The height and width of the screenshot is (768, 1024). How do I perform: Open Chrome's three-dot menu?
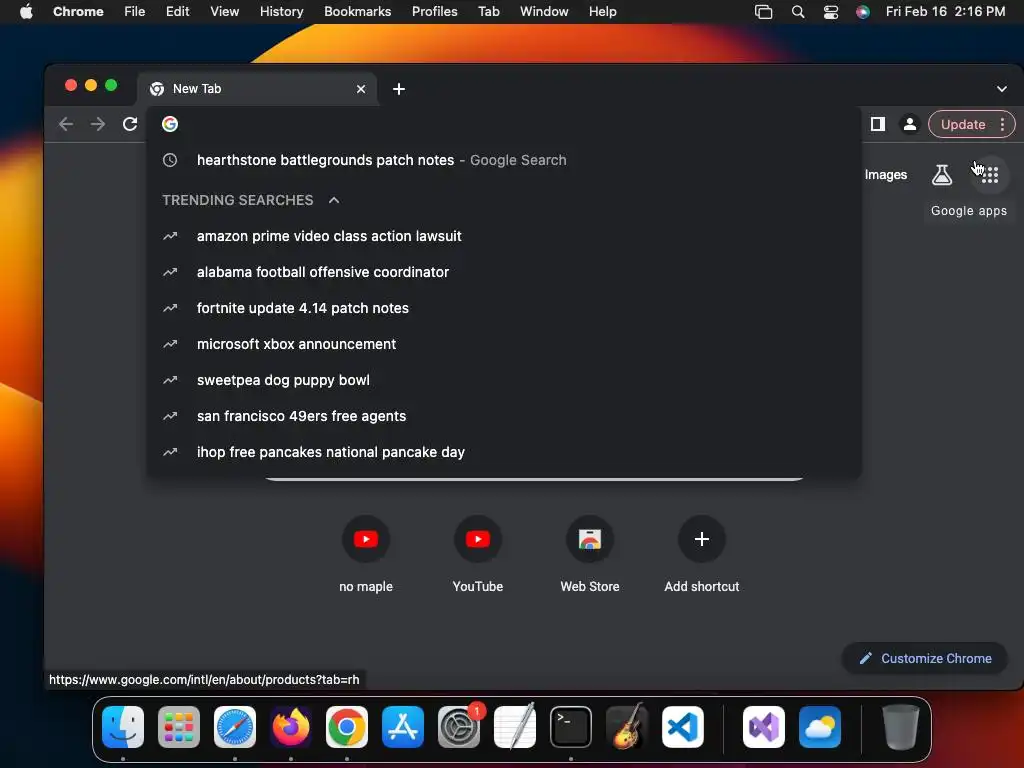(x=1002, y=124)
